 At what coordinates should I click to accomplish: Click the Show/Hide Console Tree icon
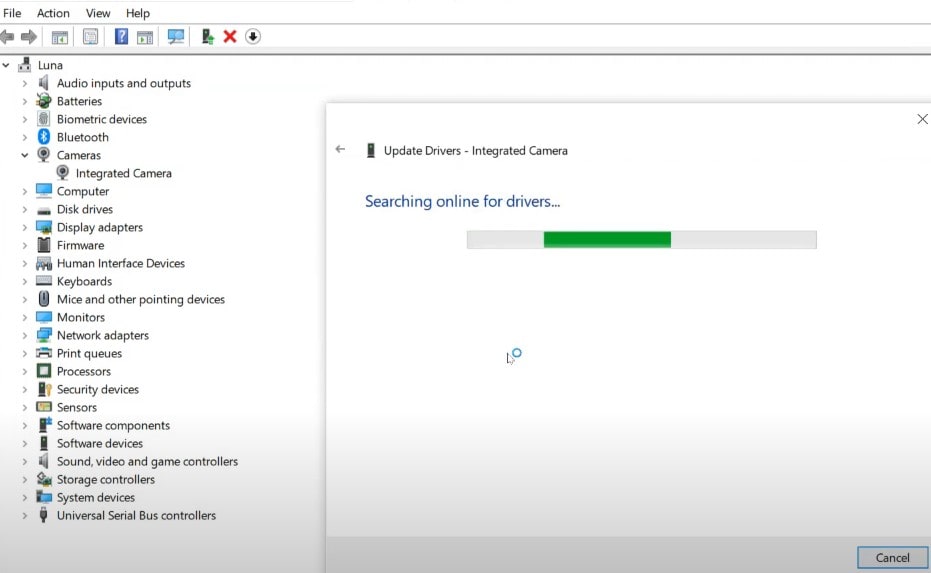[x=60, y=37]
